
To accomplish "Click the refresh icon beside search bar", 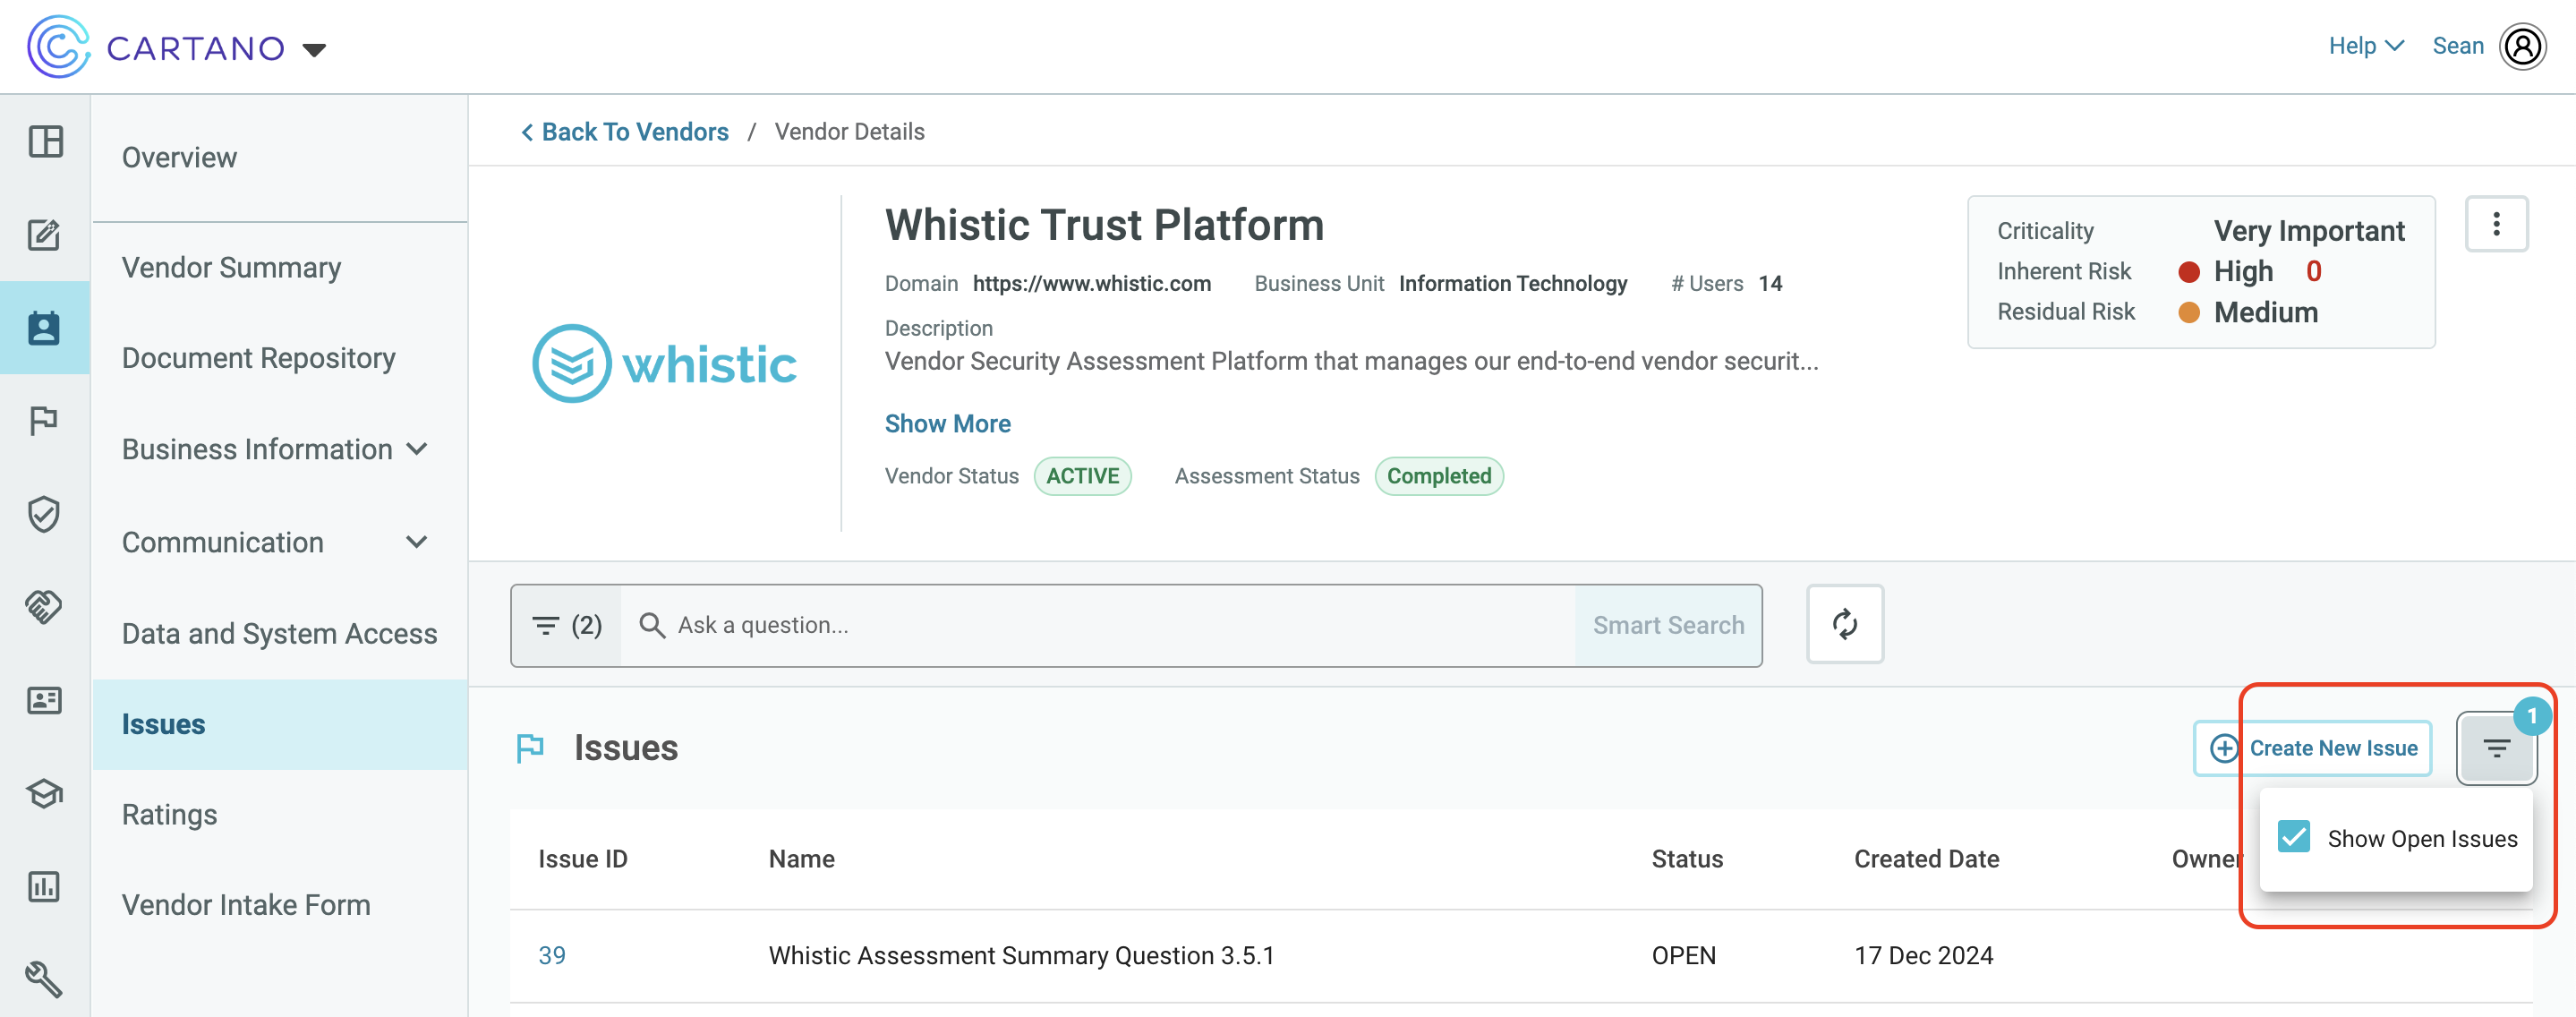I will (x=1845, y=624).
